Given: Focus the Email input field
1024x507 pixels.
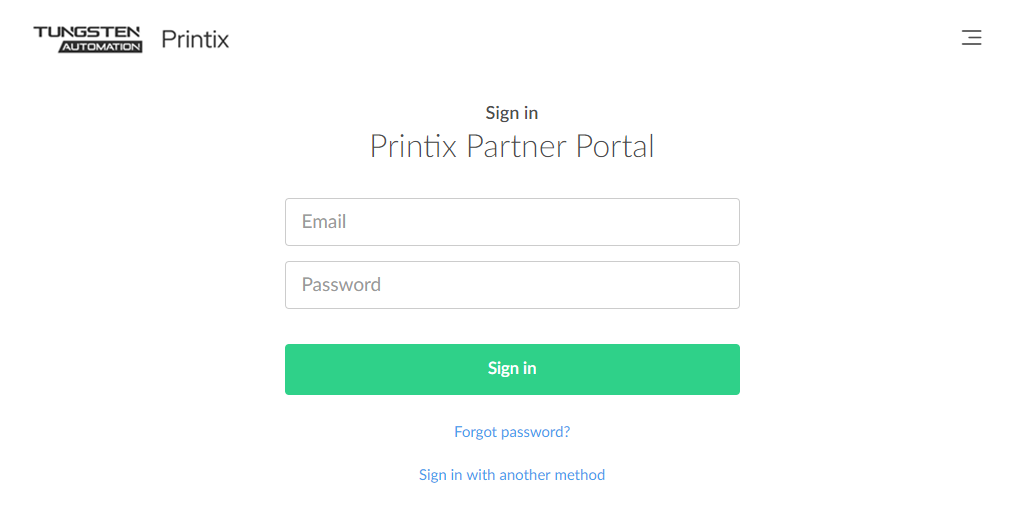Looking at the screenshot, I should 512,222.
